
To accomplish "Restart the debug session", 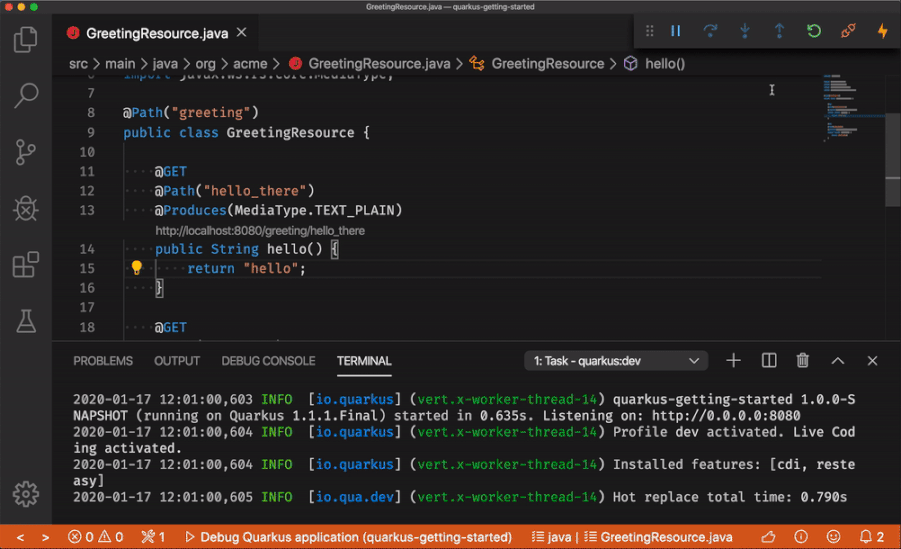I will pyautogui.click(x=814, y=31).
